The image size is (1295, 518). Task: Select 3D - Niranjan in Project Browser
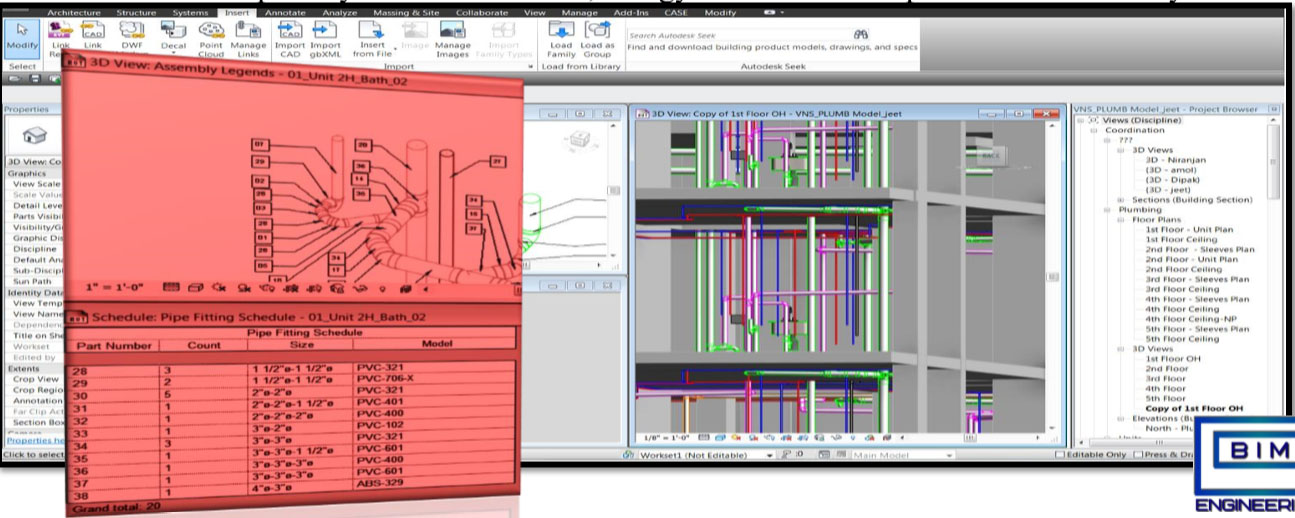click(1178, 160)
